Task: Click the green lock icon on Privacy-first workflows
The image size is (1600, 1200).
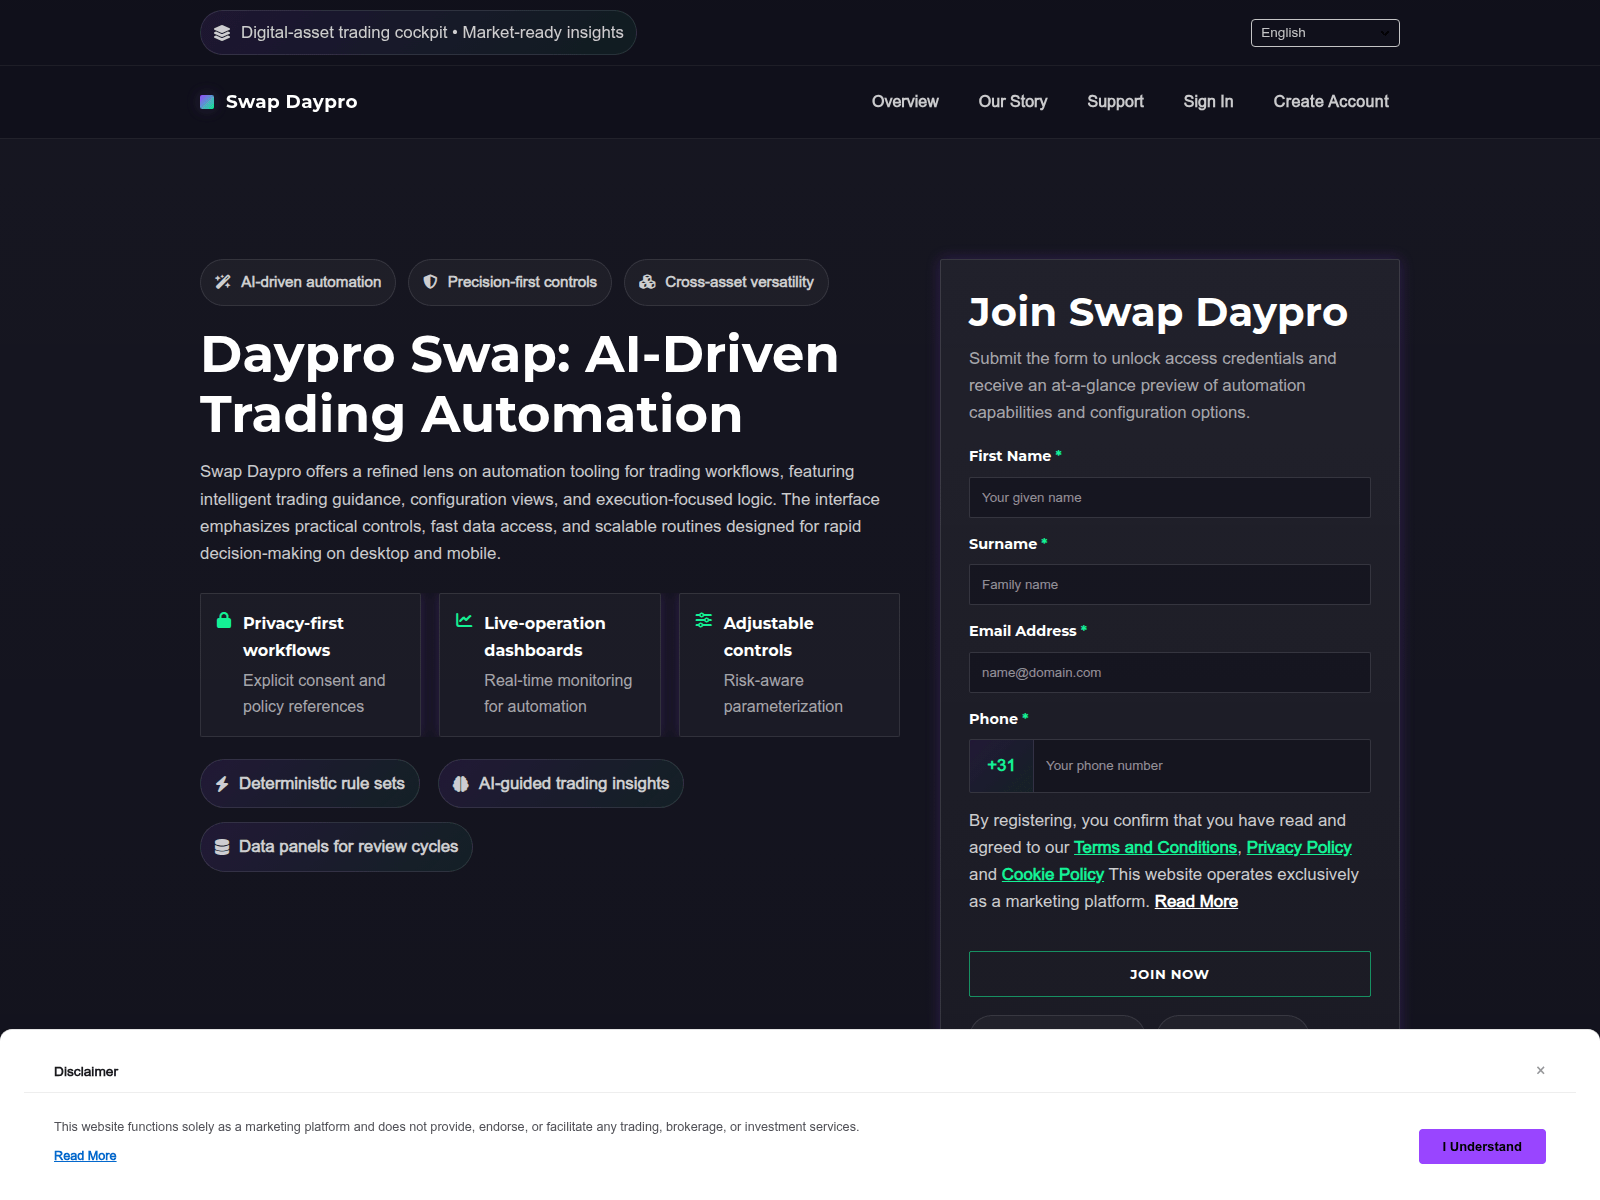Action: tap(224, 620)
